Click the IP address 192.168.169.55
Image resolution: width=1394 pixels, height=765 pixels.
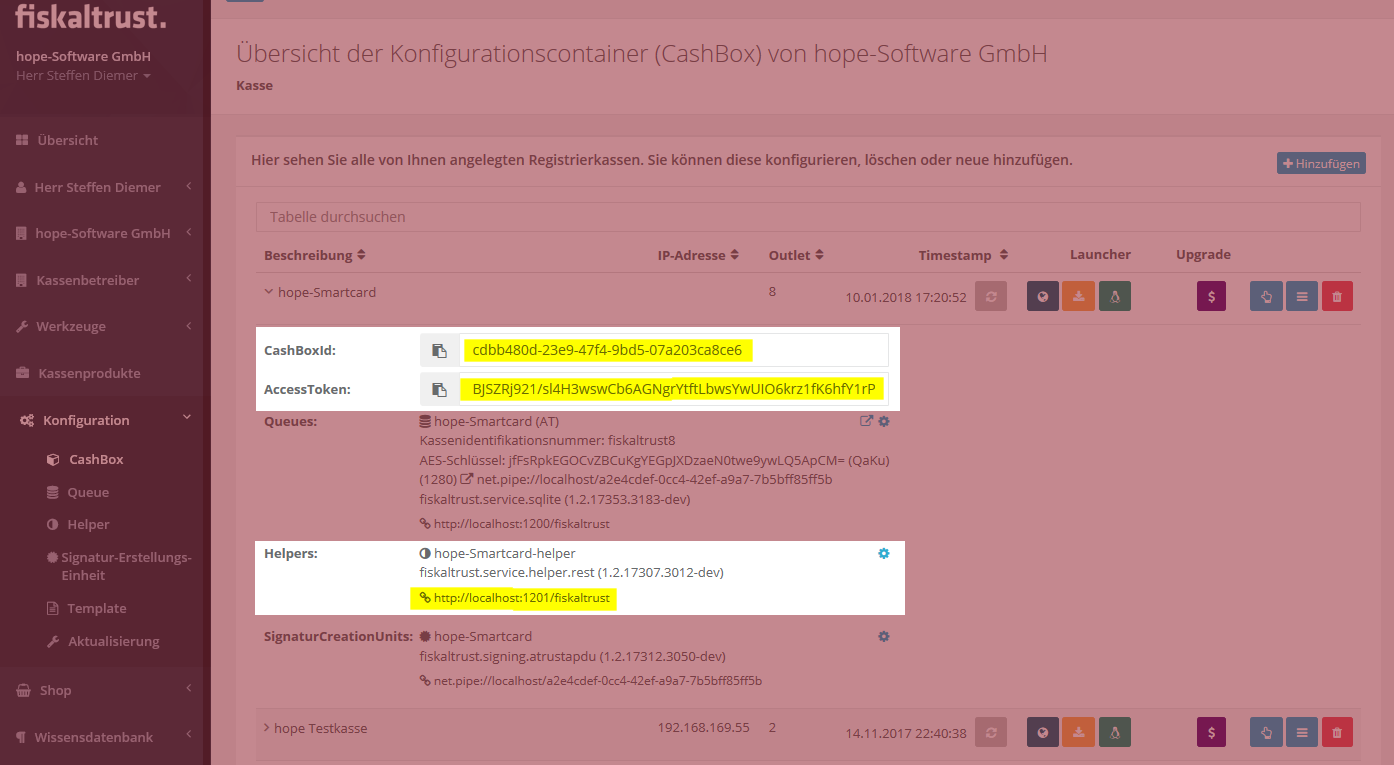click(x=704, y=728)
